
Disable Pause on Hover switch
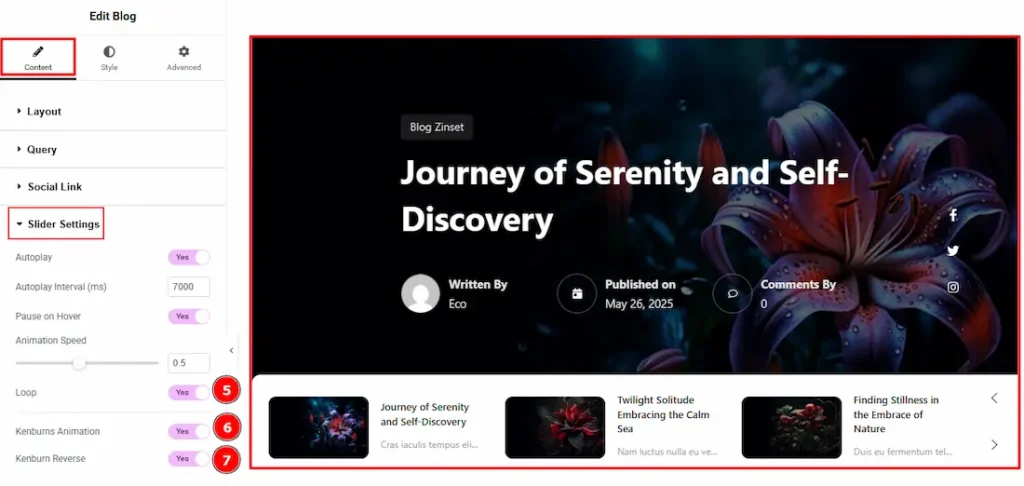click(189, 316)
